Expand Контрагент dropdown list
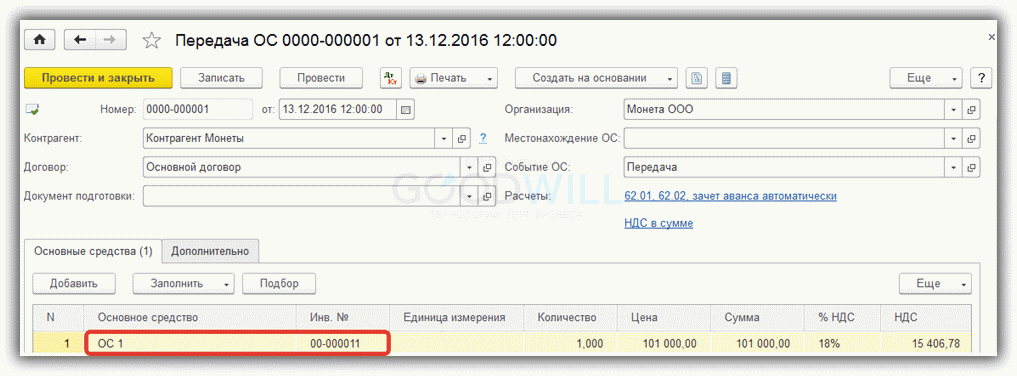 [x=444, y=138]
